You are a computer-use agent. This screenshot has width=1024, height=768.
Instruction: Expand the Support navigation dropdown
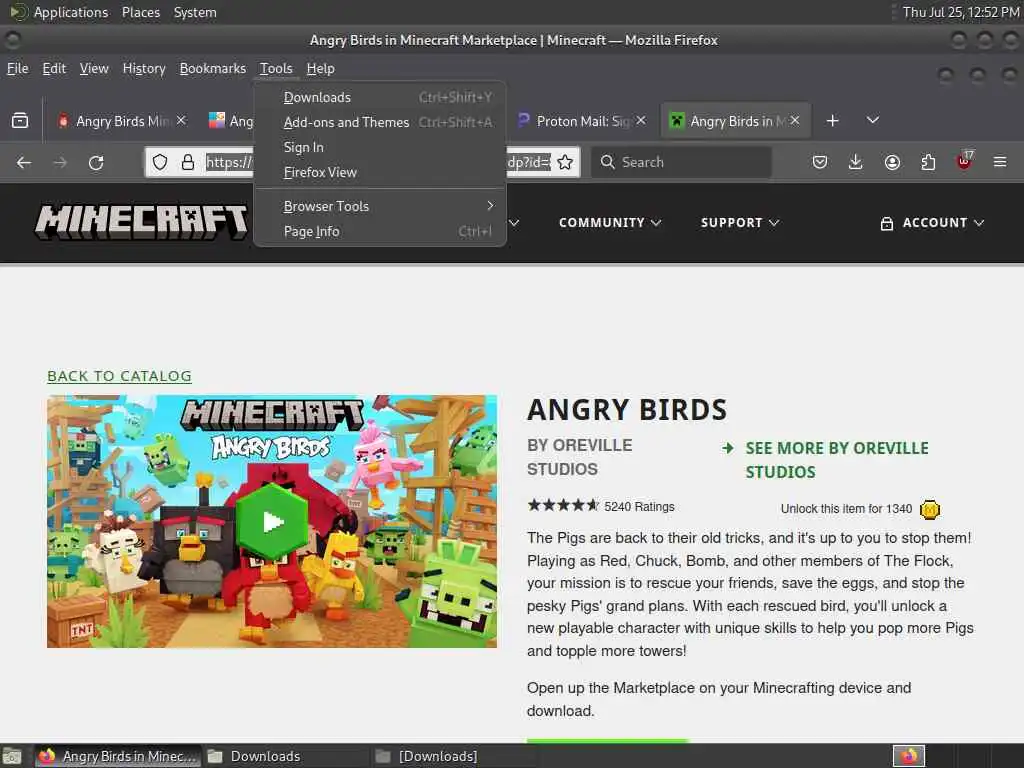point(740,223)
